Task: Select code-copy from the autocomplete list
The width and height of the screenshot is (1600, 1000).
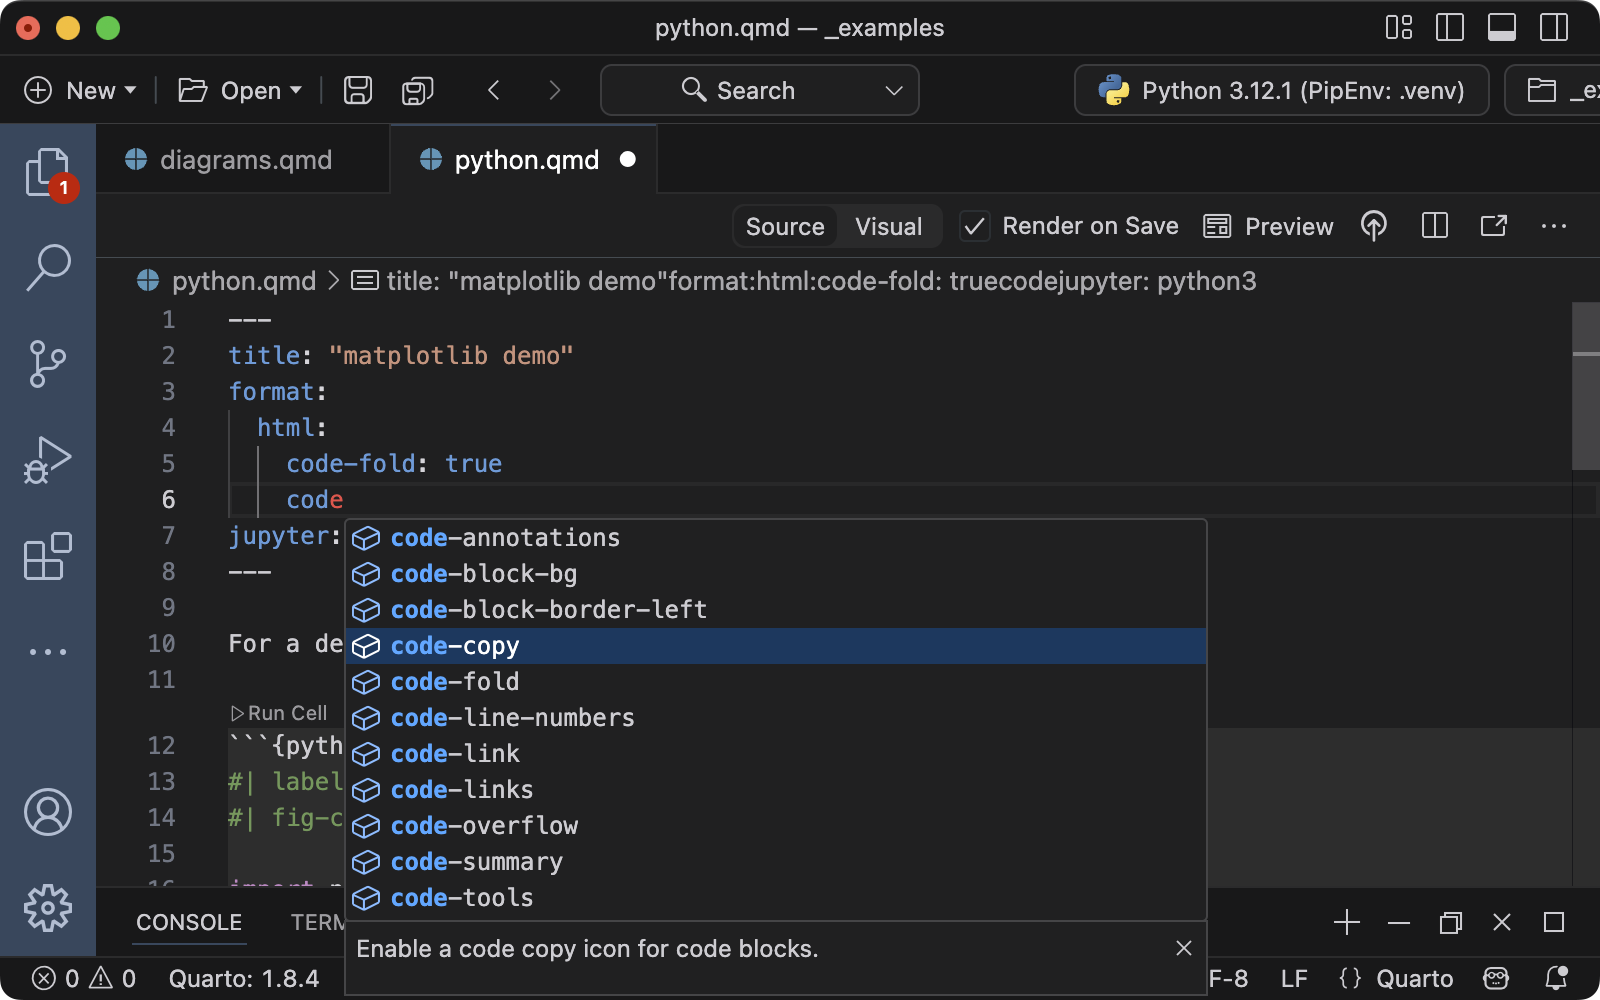Action: [455, 646]
